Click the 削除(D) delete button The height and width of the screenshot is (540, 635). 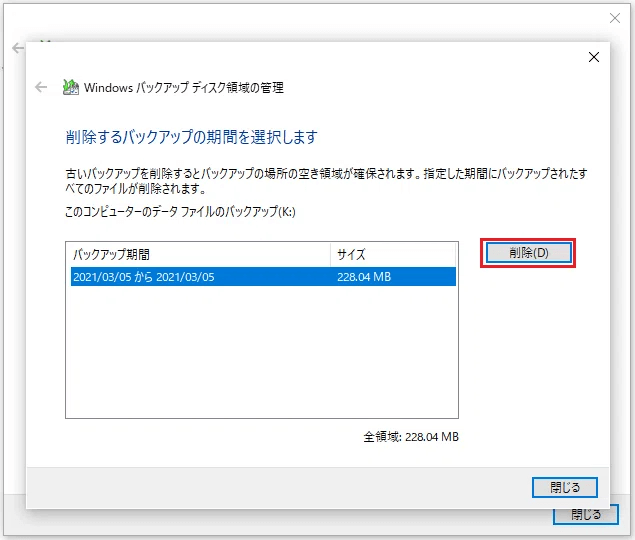528,253
